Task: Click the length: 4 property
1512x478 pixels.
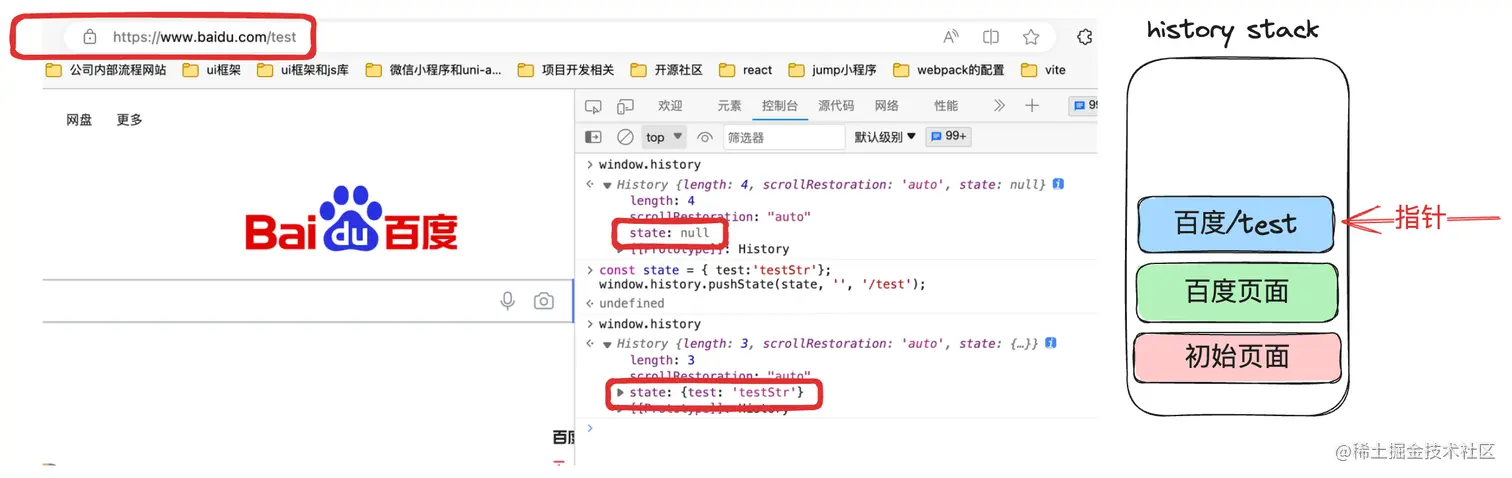Action: (662, 201)
